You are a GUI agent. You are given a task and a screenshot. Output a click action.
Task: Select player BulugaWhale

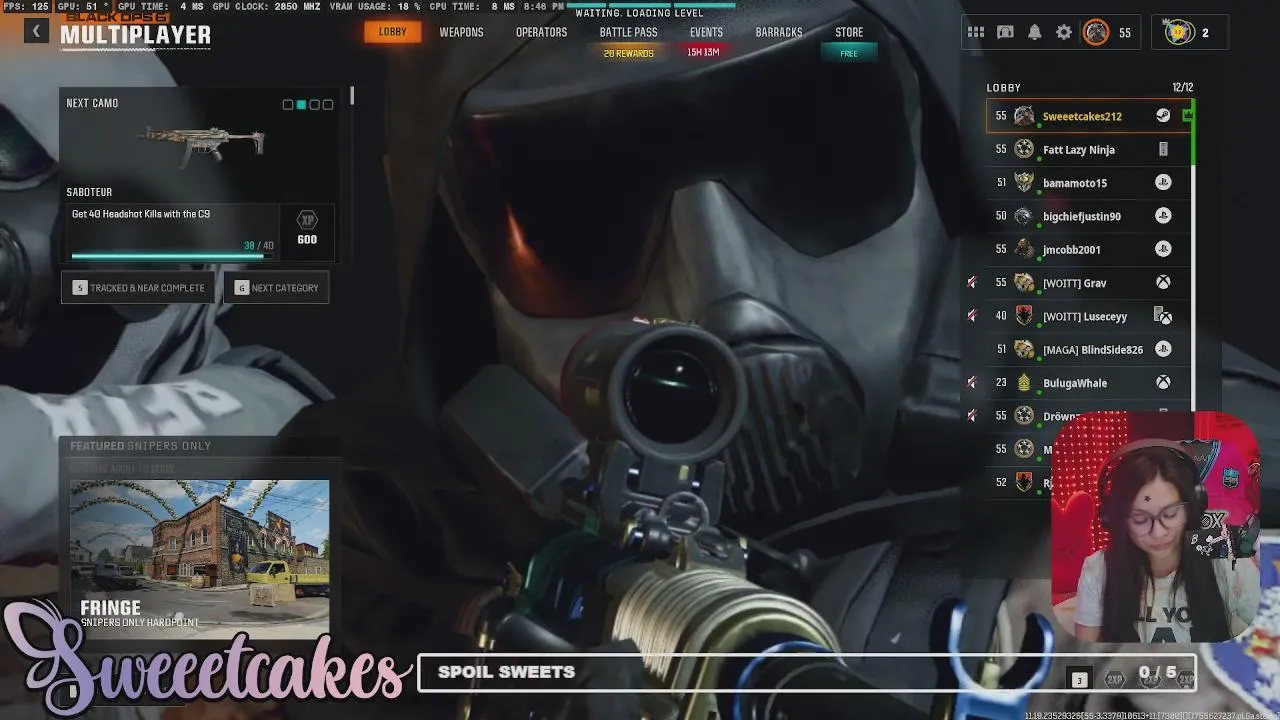click(1075, 383)
